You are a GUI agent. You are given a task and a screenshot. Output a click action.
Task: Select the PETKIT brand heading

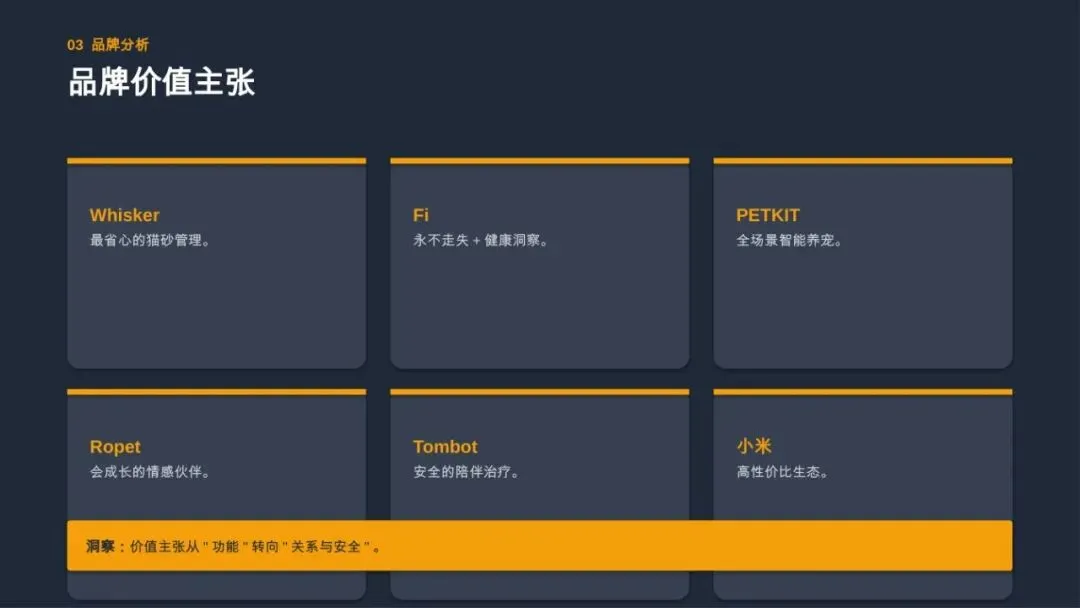click(x=768, y=215)
